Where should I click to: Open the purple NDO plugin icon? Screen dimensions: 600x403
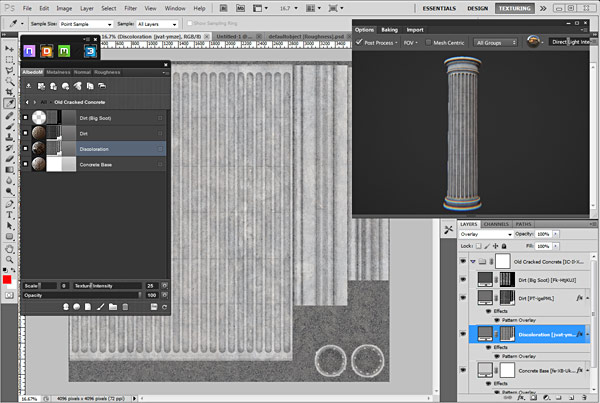click(29, 51)
